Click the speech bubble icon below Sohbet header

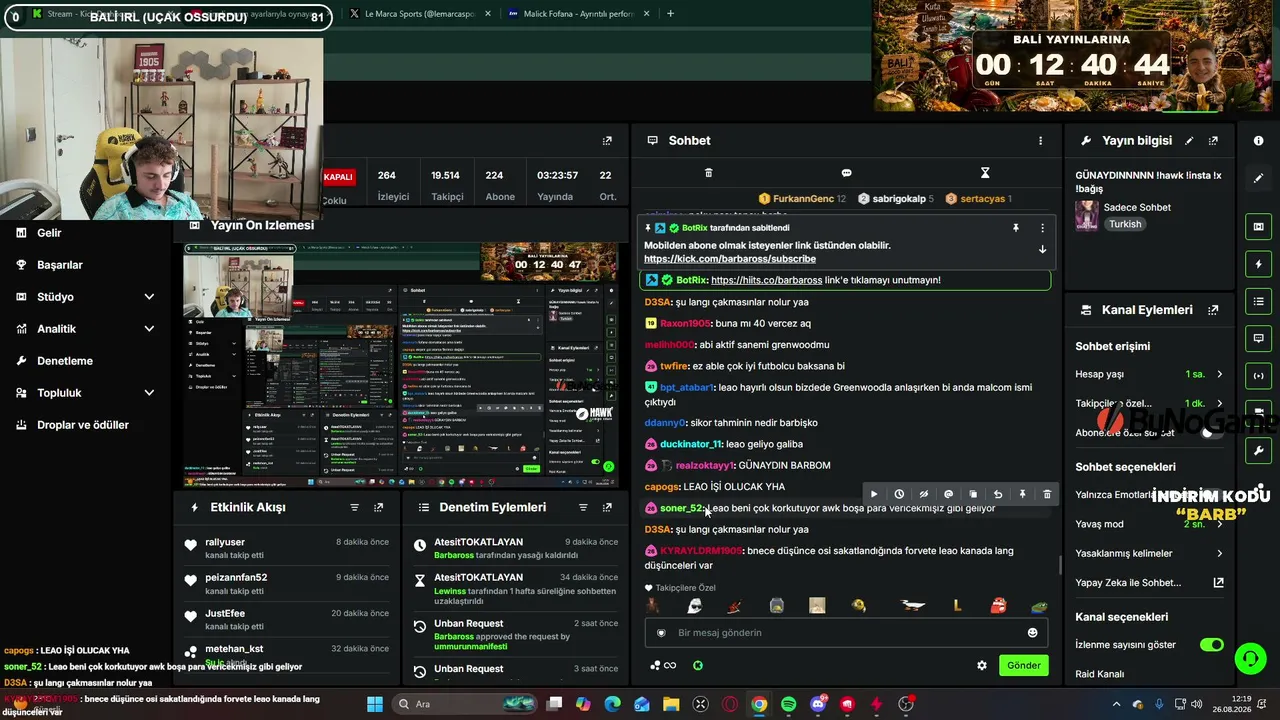[x=846, y=173]
